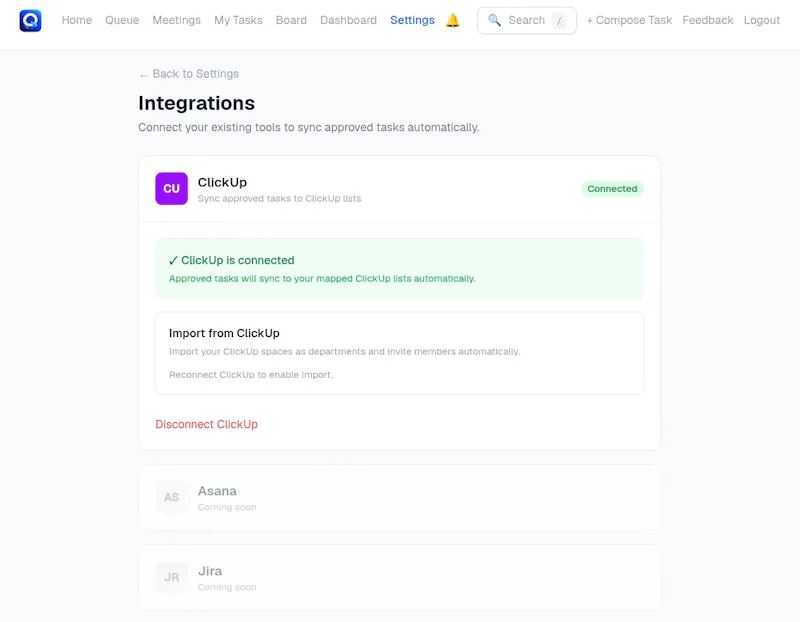Open the Queue page
800x622 pixels.
tap(122, 20)
